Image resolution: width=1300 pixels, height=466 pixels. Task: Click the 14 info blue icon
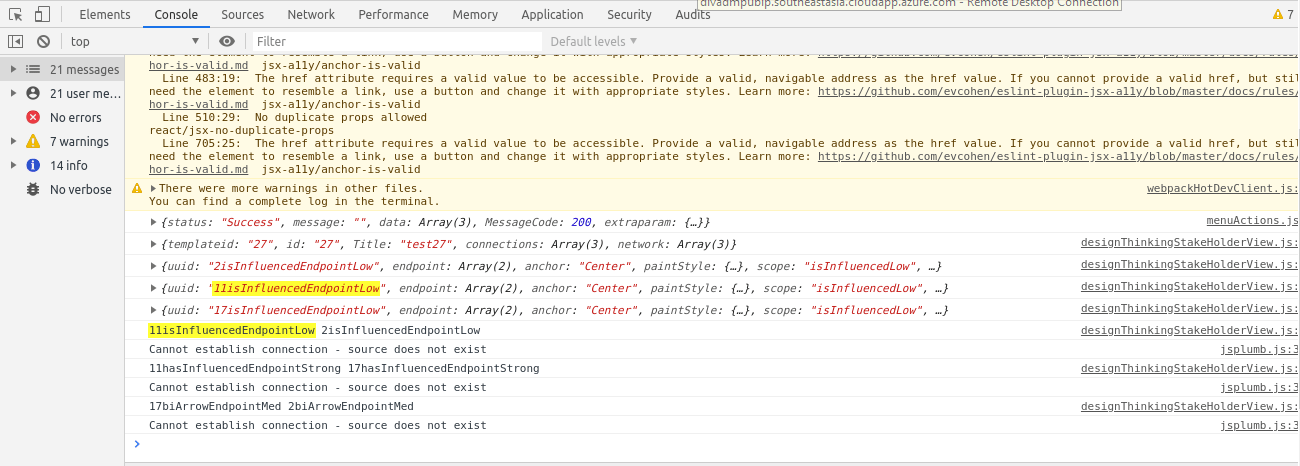click(x=33, y=165)
